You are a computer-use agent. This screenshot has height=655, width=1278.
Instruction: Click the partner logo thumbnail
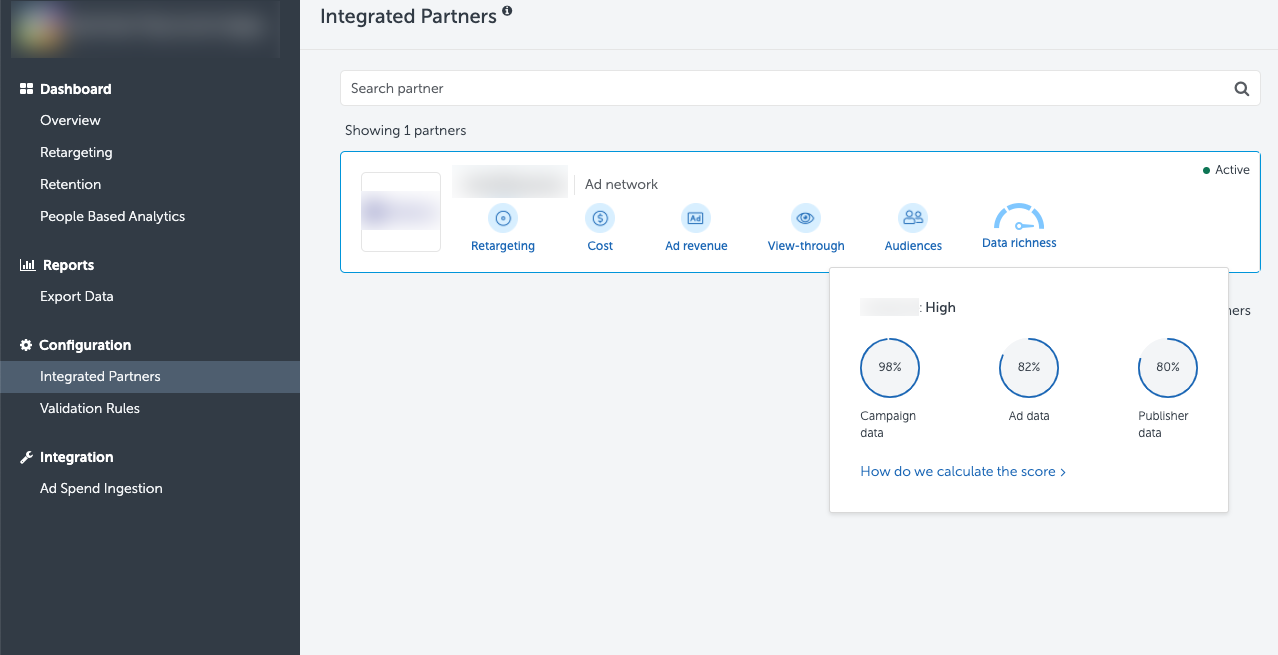[401, 212]
